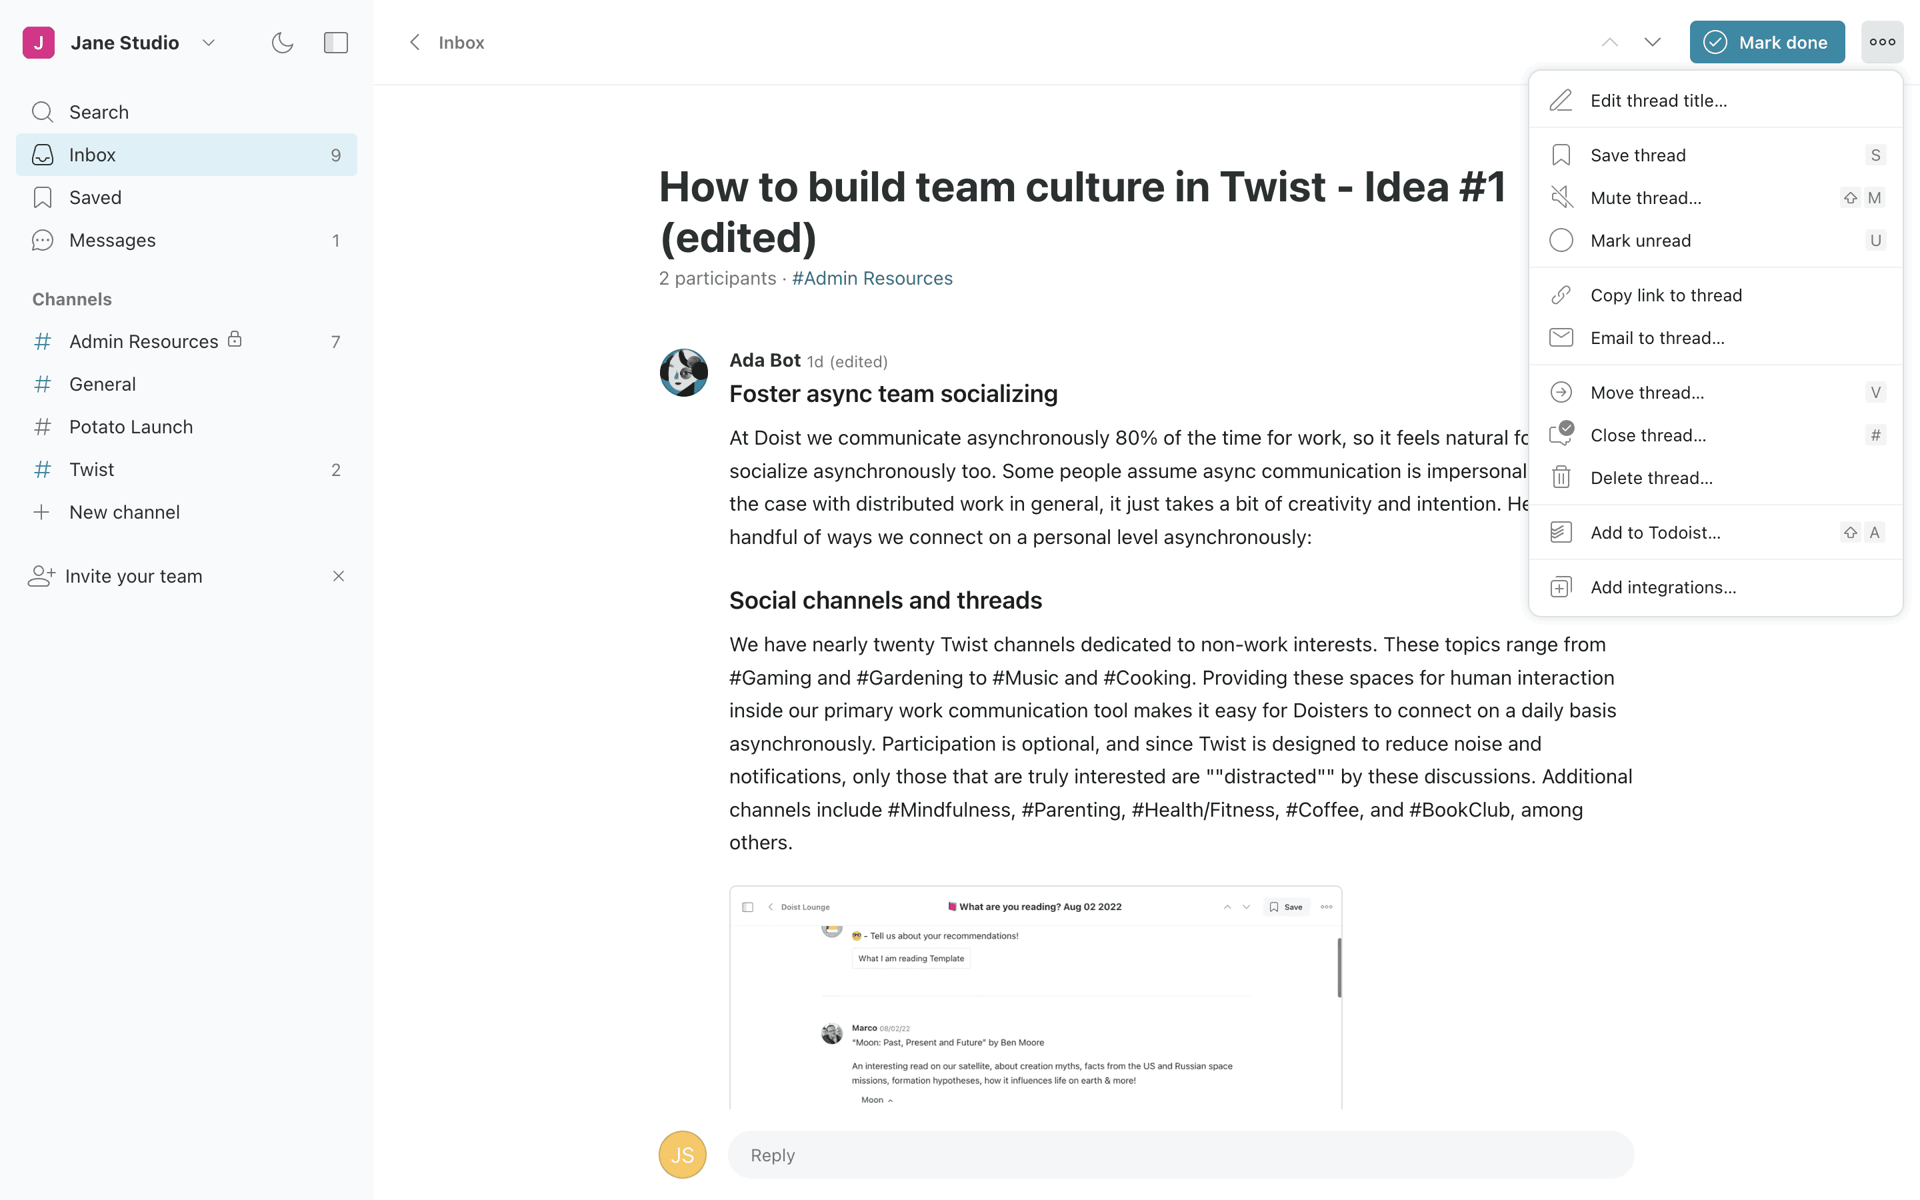The height and width of the screenshot is (1200, 1920).
Task: Go to previous thread with up chevron
Action: tap(1610, 42)
